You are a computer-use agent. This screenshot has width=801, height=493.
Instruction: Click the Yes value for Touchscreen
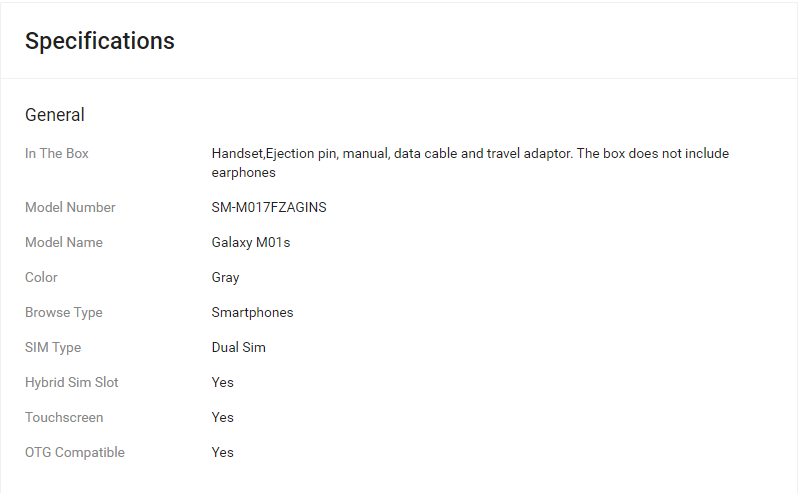(223, 417)
